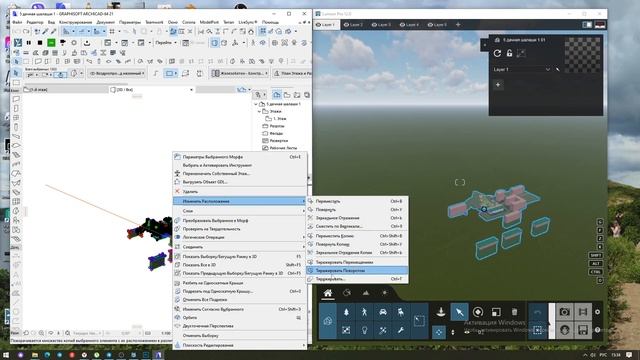Open Project Map icon in ArchiCAD navigator
The width and height of the screenshot is (640, 360).
click(x=277, y=95)
